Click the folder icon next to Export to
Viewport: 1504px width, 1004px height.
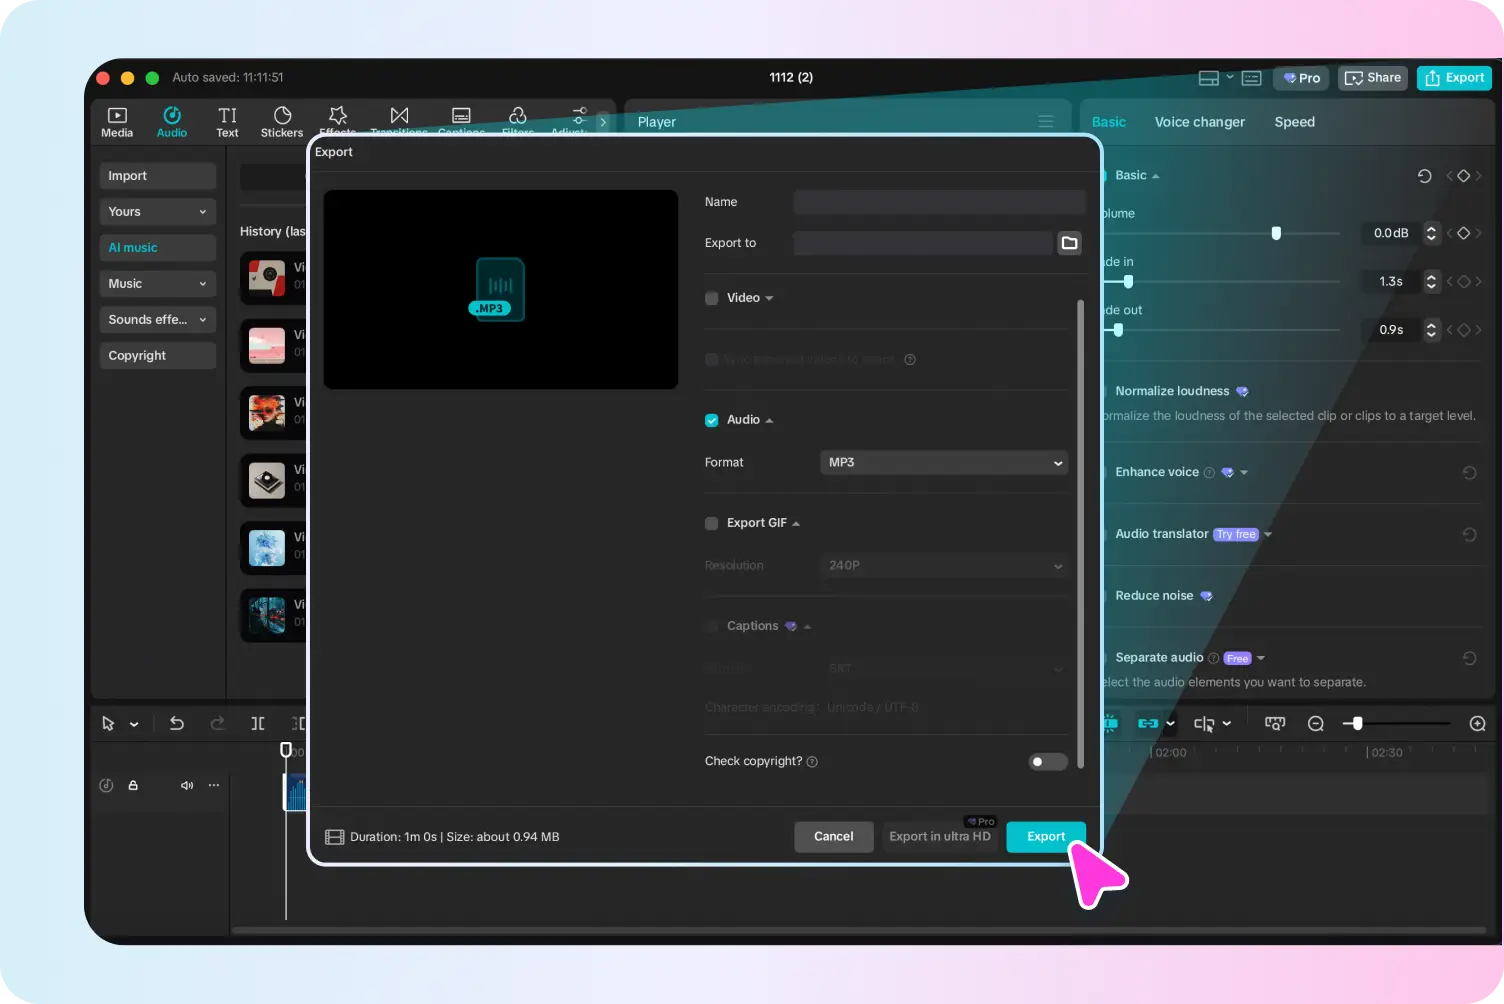pyautogui.click(x=1069, y=242)
